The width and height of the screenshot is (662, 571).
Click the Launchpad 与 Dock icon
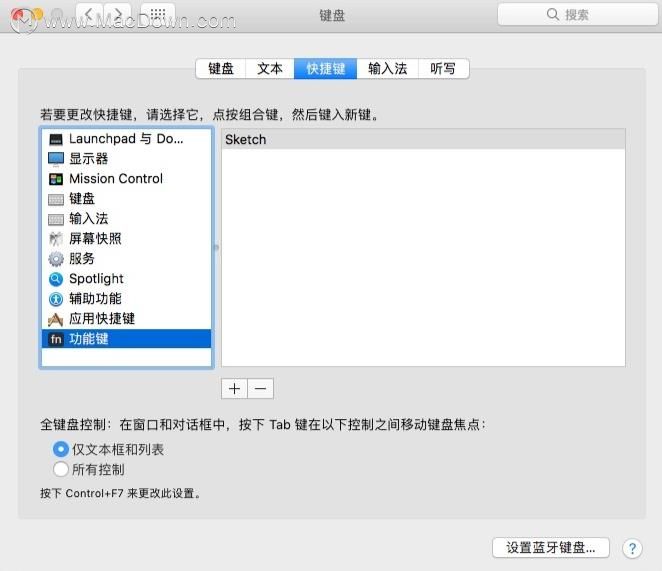56,139
